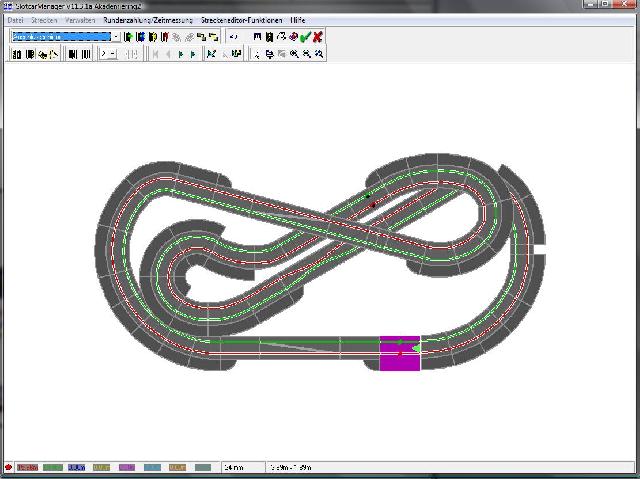Image resolution: width=640 pixels, height=479 pixels.
Task: Click the green checkmark confirm icon
Action: coord(306,37)
